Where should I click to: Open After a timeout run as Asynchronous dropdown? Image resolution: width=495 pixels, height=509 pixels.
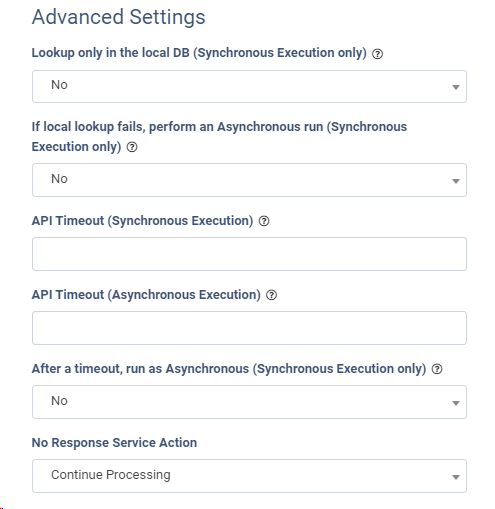[x=249, y=402]
